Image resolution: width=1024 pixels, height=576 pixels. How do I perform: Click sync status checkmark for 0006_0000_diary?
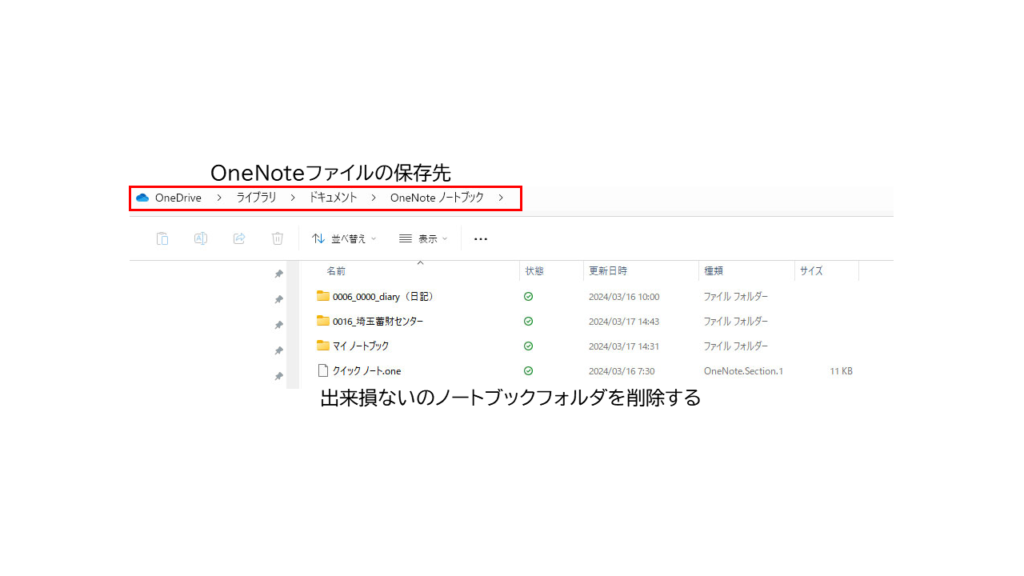pyautogui.click(x=528, y=296)
